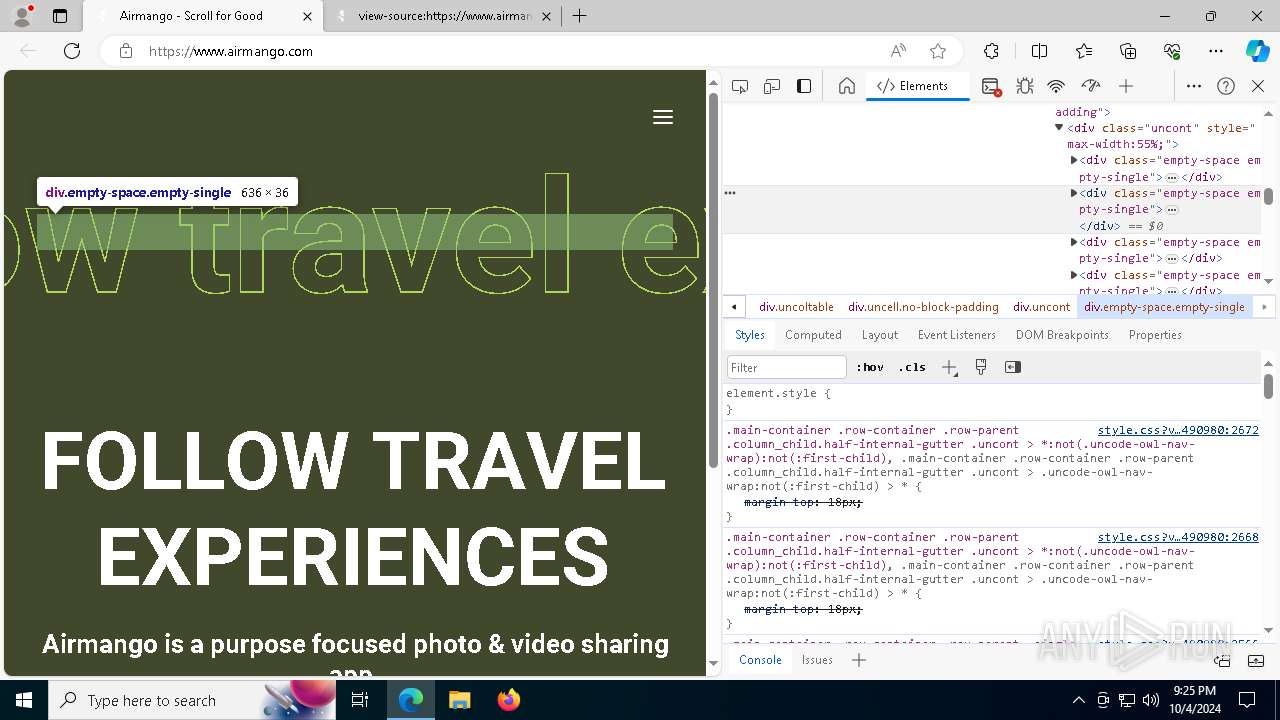Toggle computed styles sidebar icon
1280x720 pixels.
click(1013, 367)
